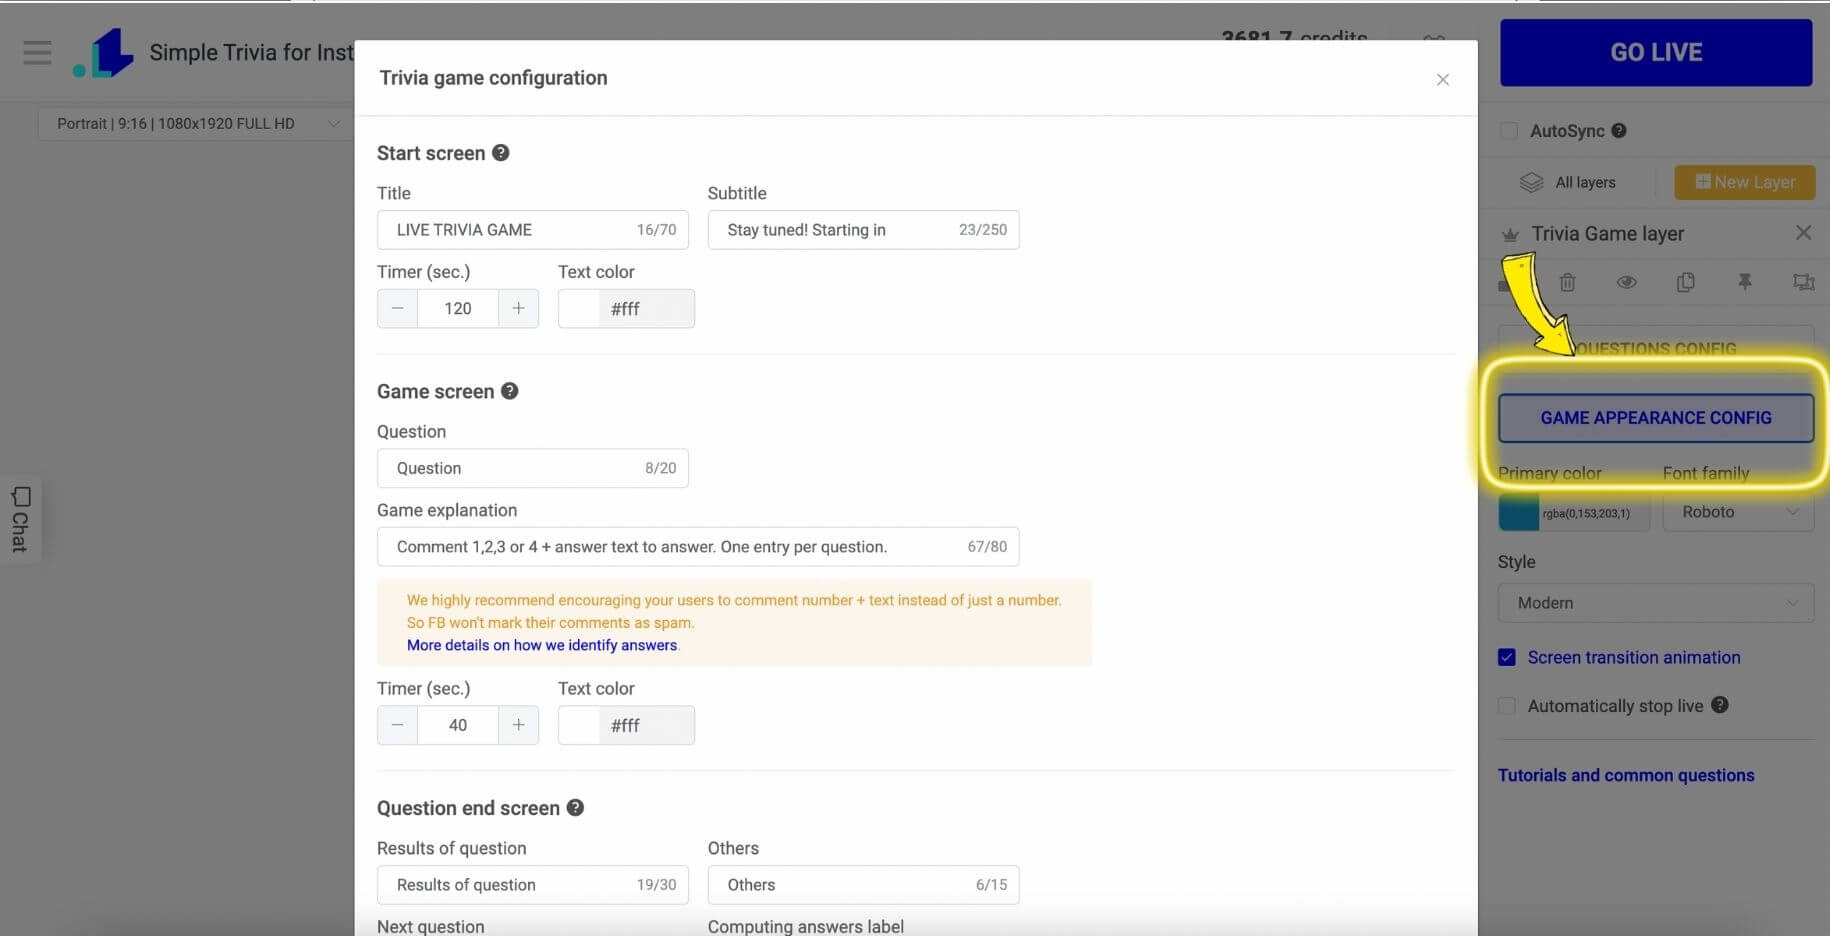The image size is (1830, 936).
Task: Click the Others input field
Action: point(863,885)
